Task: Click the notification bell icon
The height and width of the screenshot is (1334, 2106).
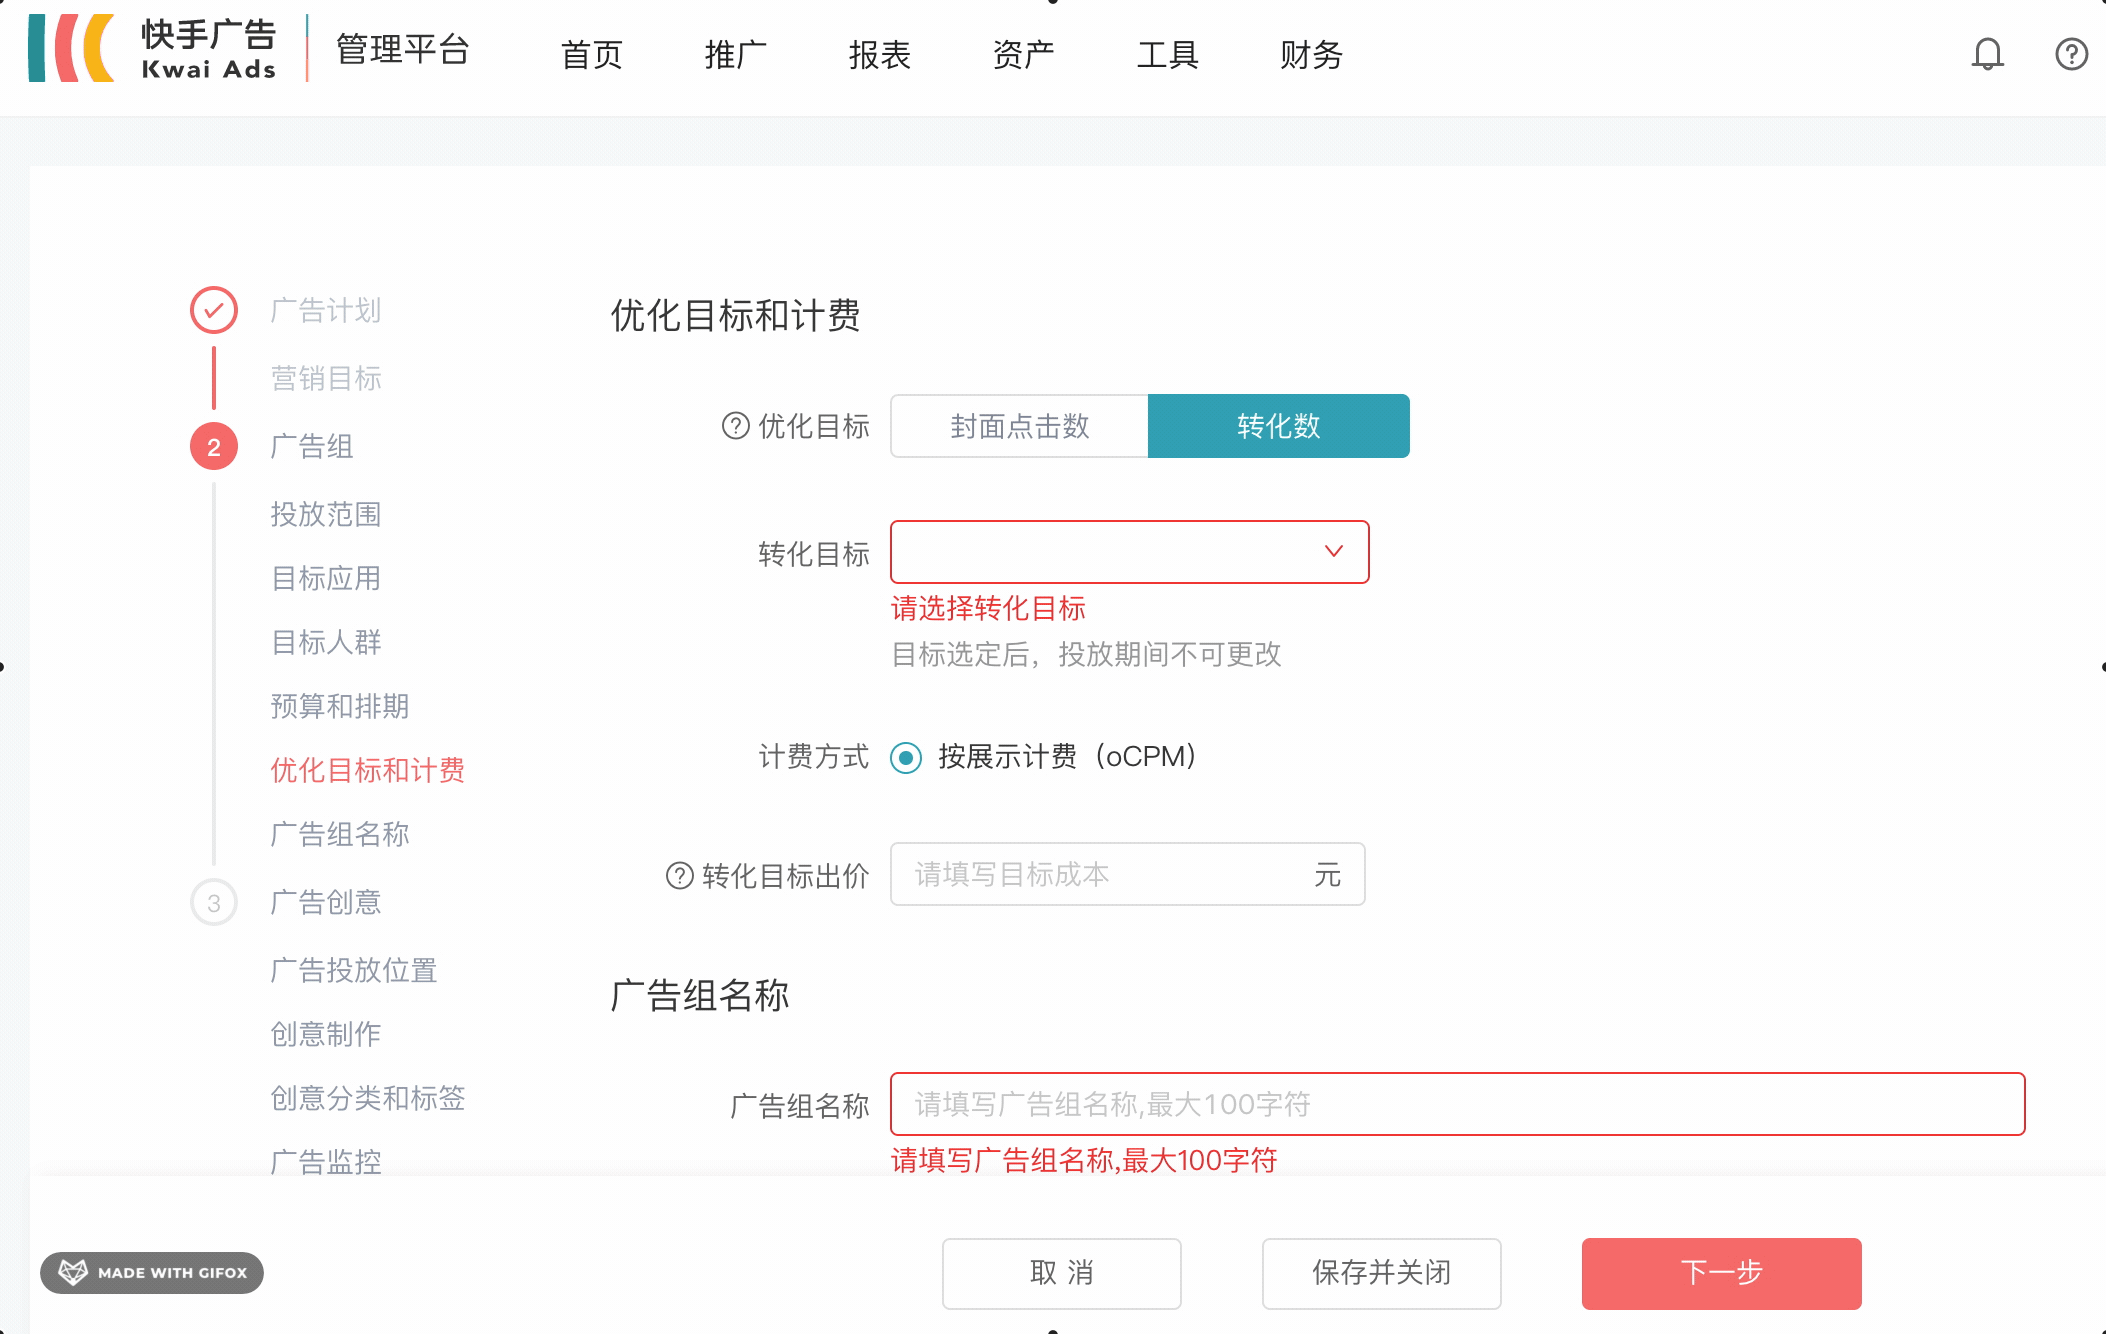Action: 1987,54
